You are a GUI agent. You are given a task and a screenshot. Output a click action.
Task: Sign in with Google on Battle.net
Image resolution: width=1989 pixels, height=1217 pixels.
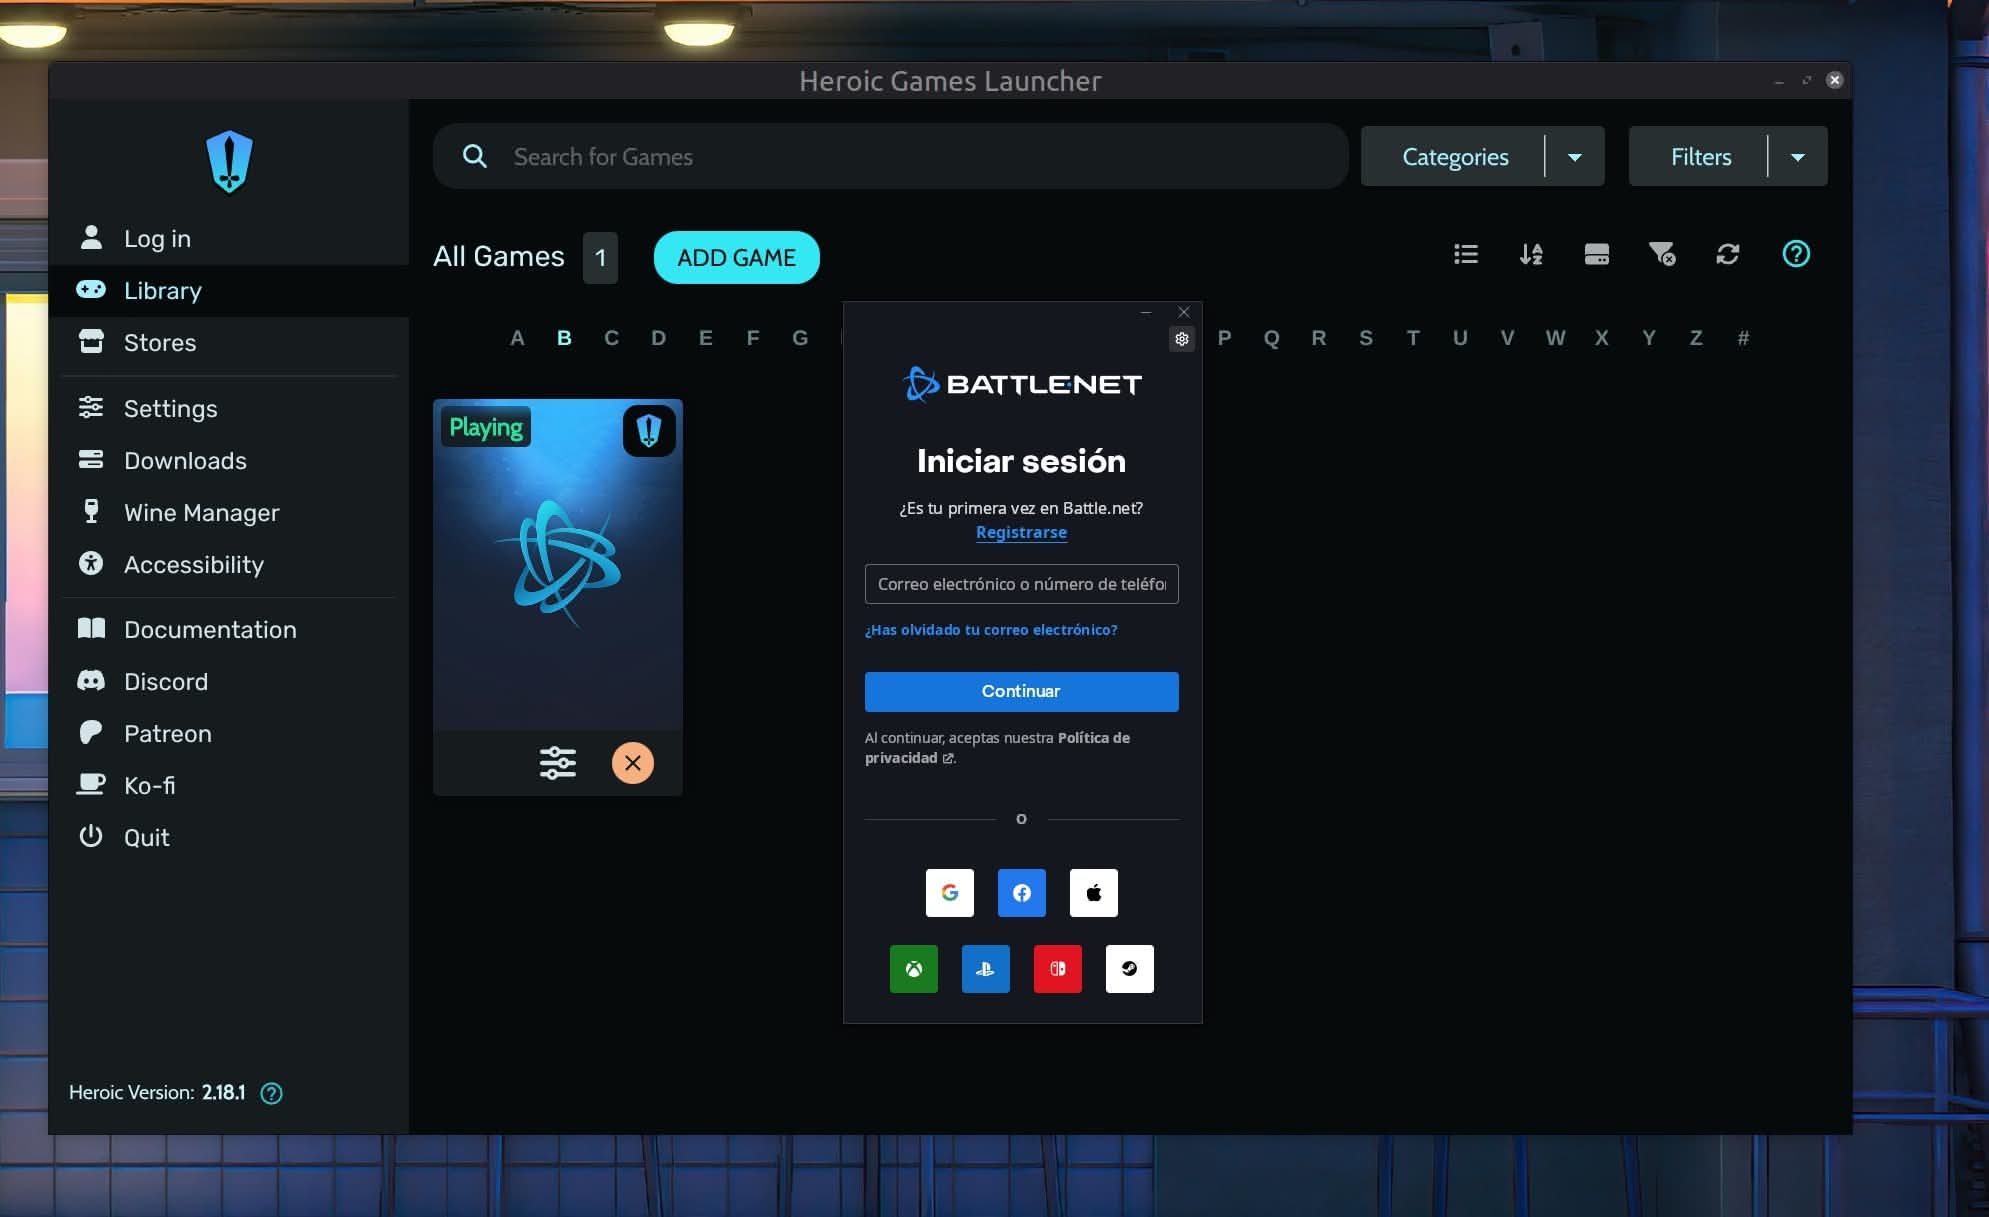tap(949, 893)
